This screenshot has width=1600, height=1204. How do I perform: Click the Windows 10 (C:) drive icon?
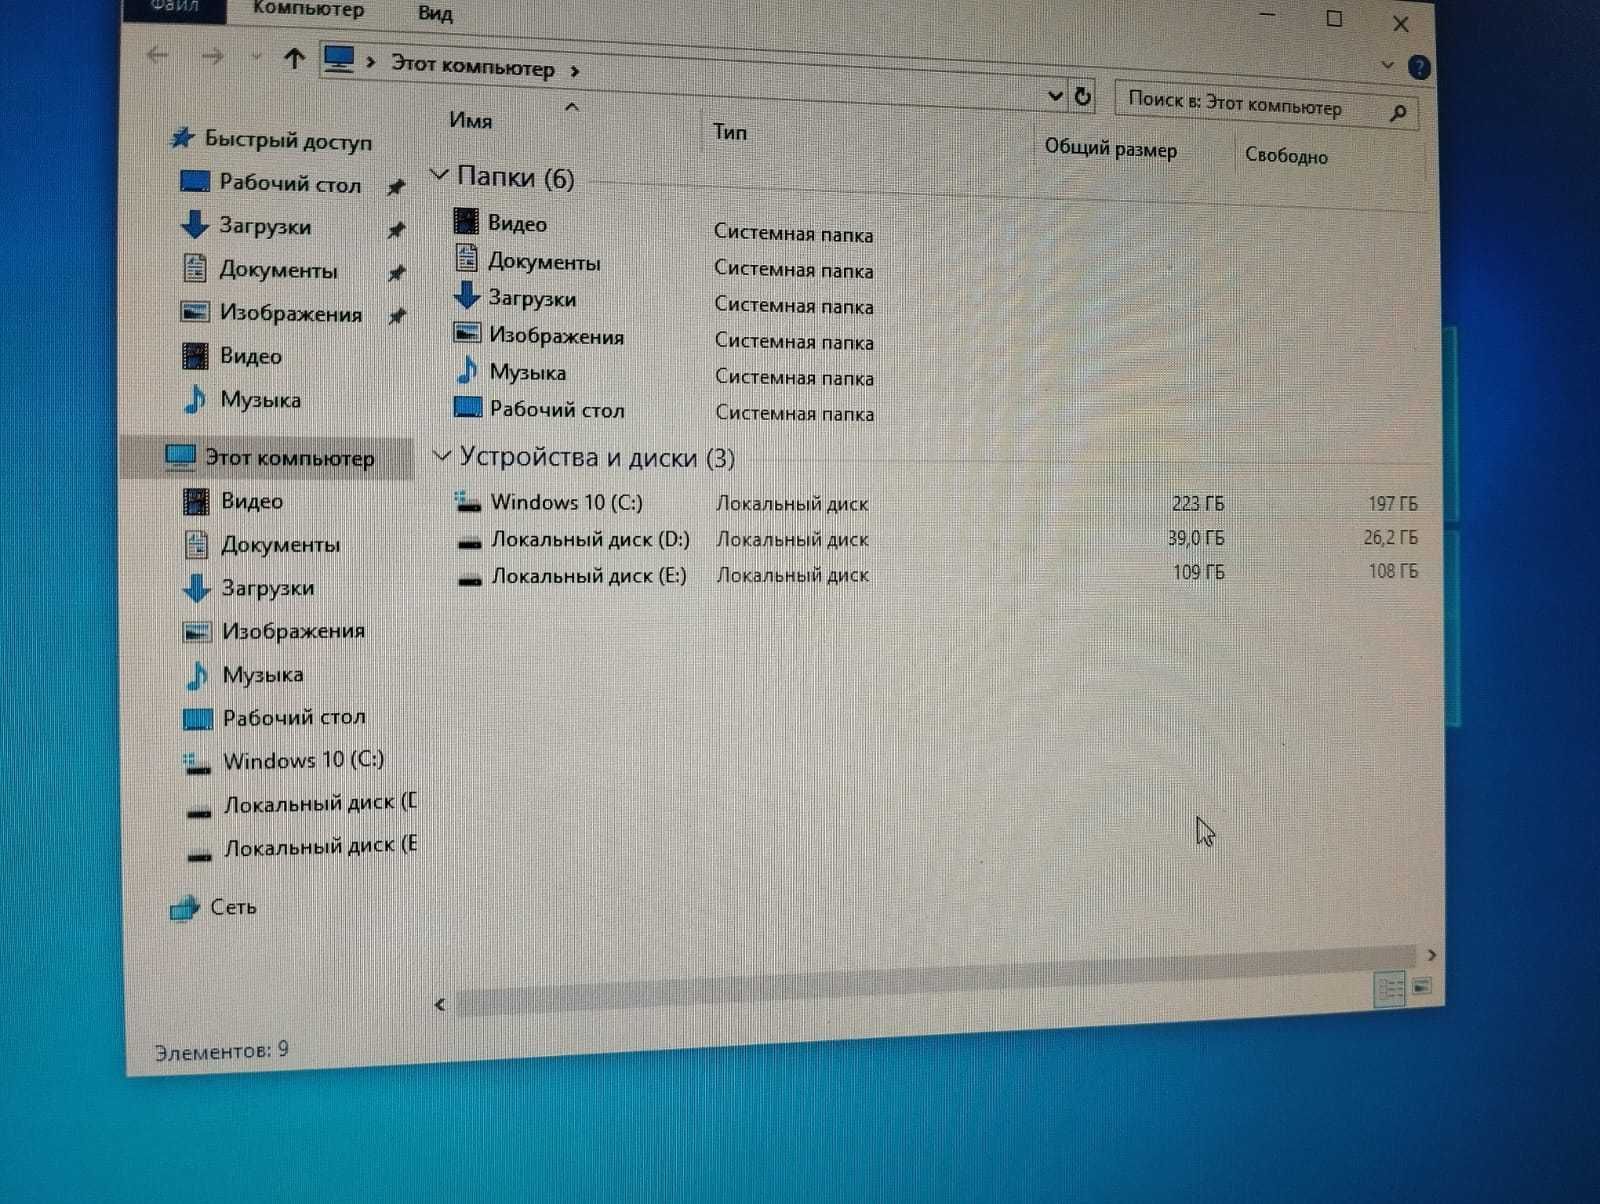click(x=467, y=500)
